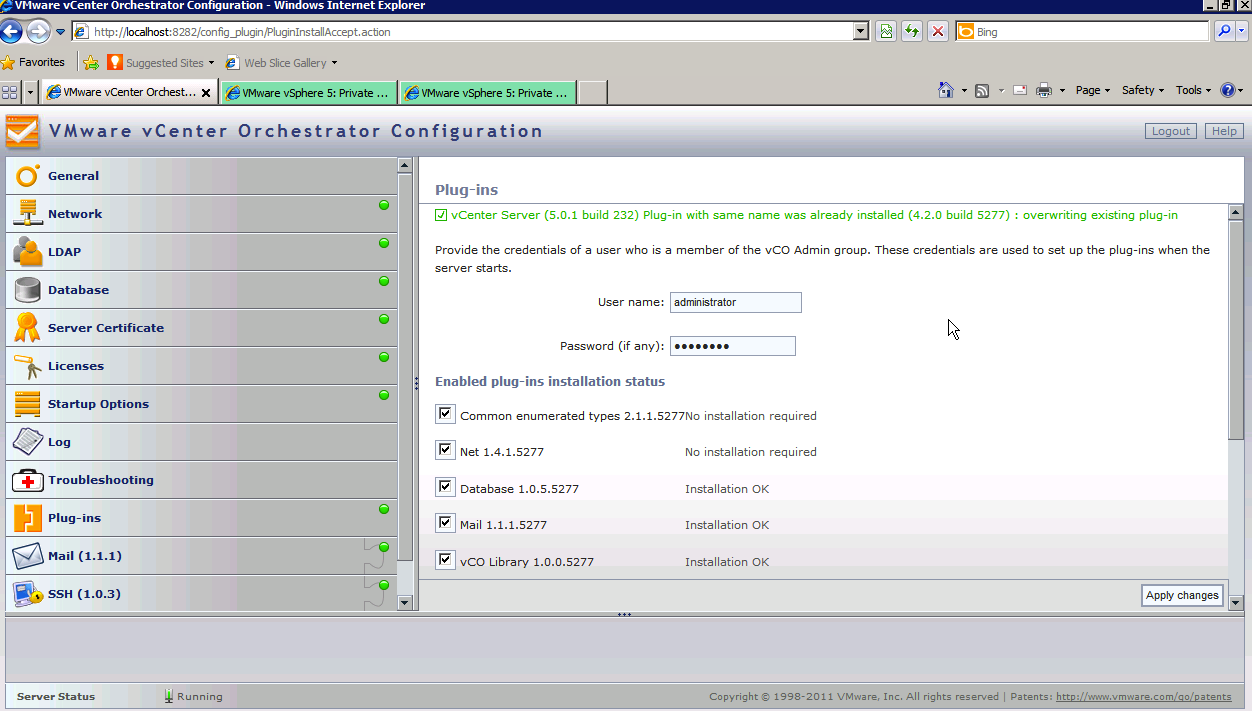Click the Compatibility View icon
This screenshot has height=711, width=1252.
[x=886, y=32]
